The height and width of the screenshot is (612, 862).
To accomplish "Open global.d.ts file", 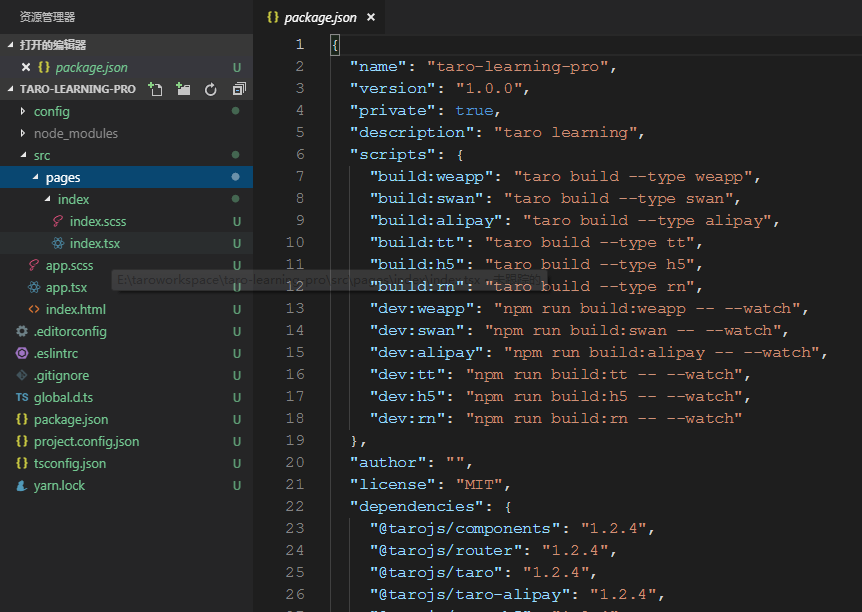I will [x=126, y=397].
